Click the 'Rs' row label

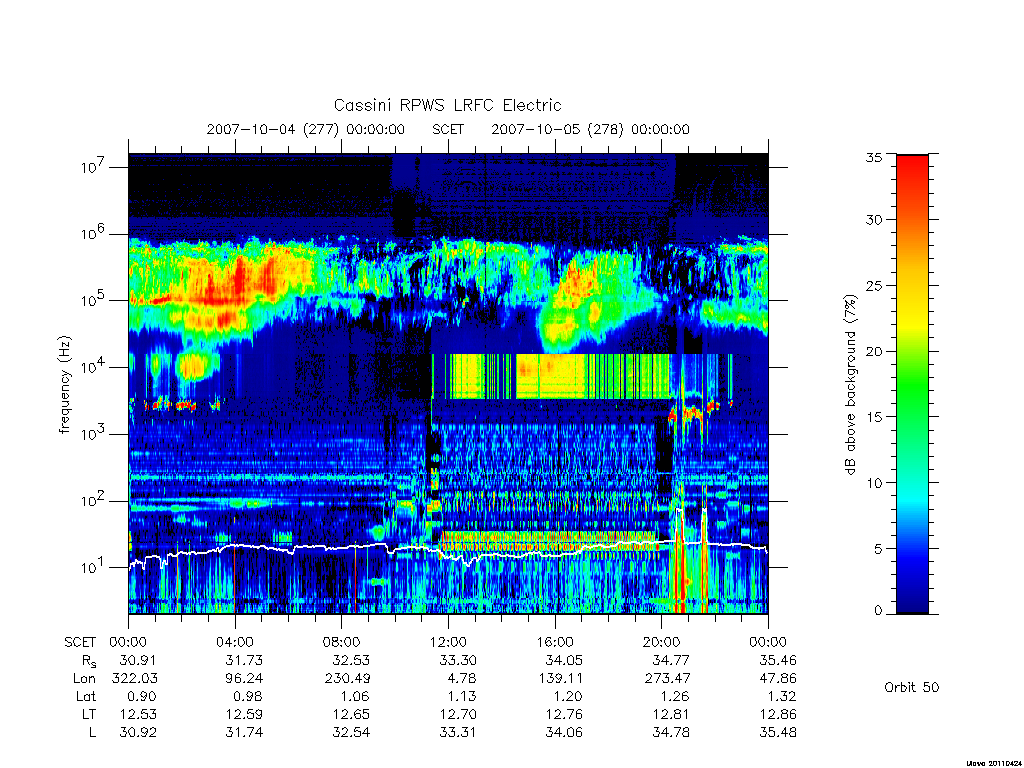tap(89, 661)
